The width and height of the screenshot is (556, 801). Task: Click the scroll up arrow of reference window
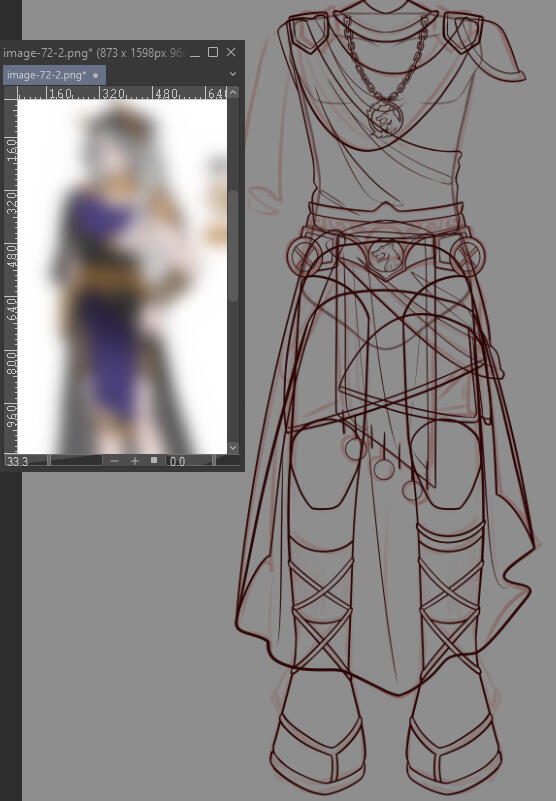pyautogui.click(x=233, y=92)
